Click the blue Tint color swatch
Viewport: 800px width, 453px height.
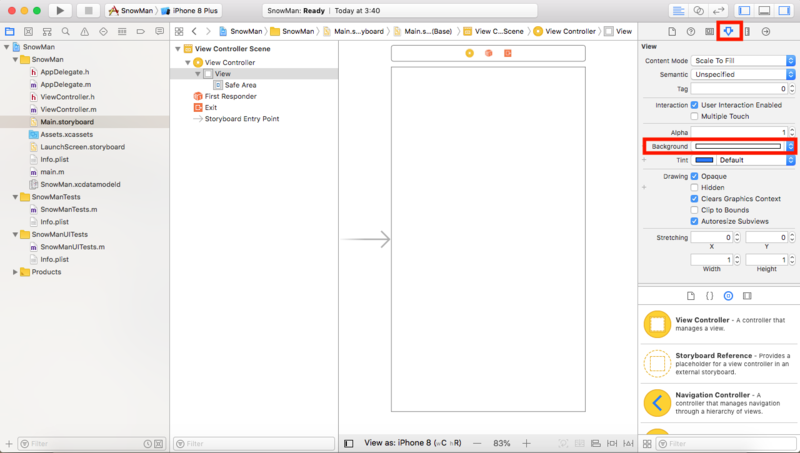pyautogui.click(x=704, y=160)
